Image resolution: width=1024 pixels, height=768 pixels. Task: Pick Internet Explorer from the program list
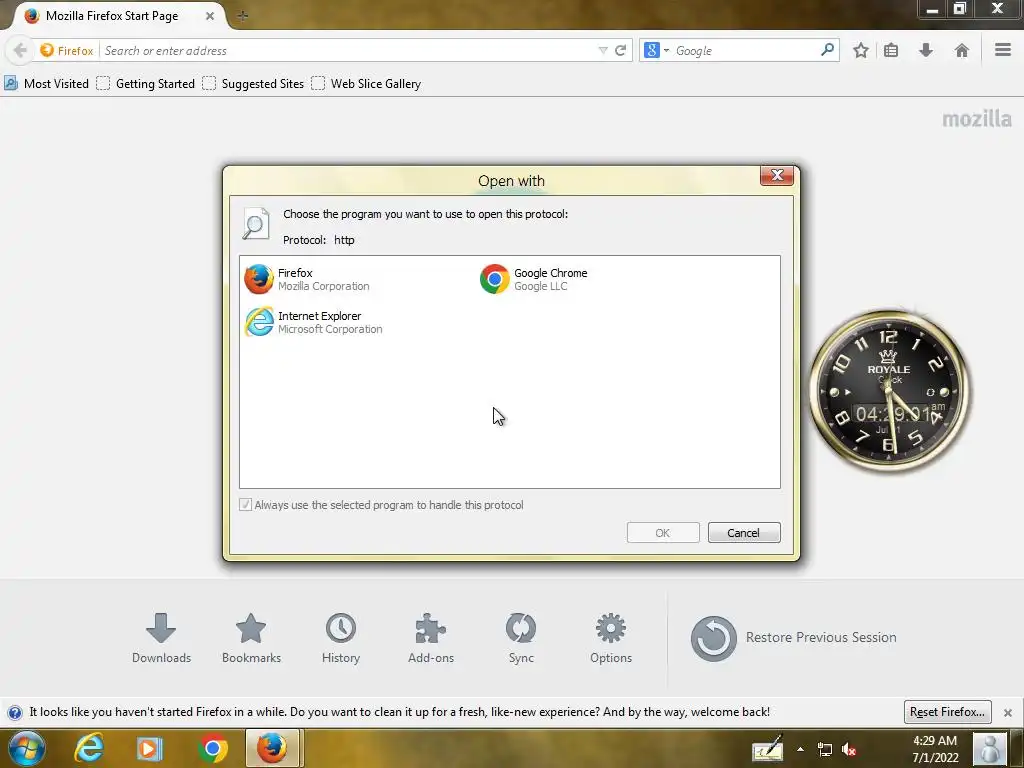tap(313, 323)
